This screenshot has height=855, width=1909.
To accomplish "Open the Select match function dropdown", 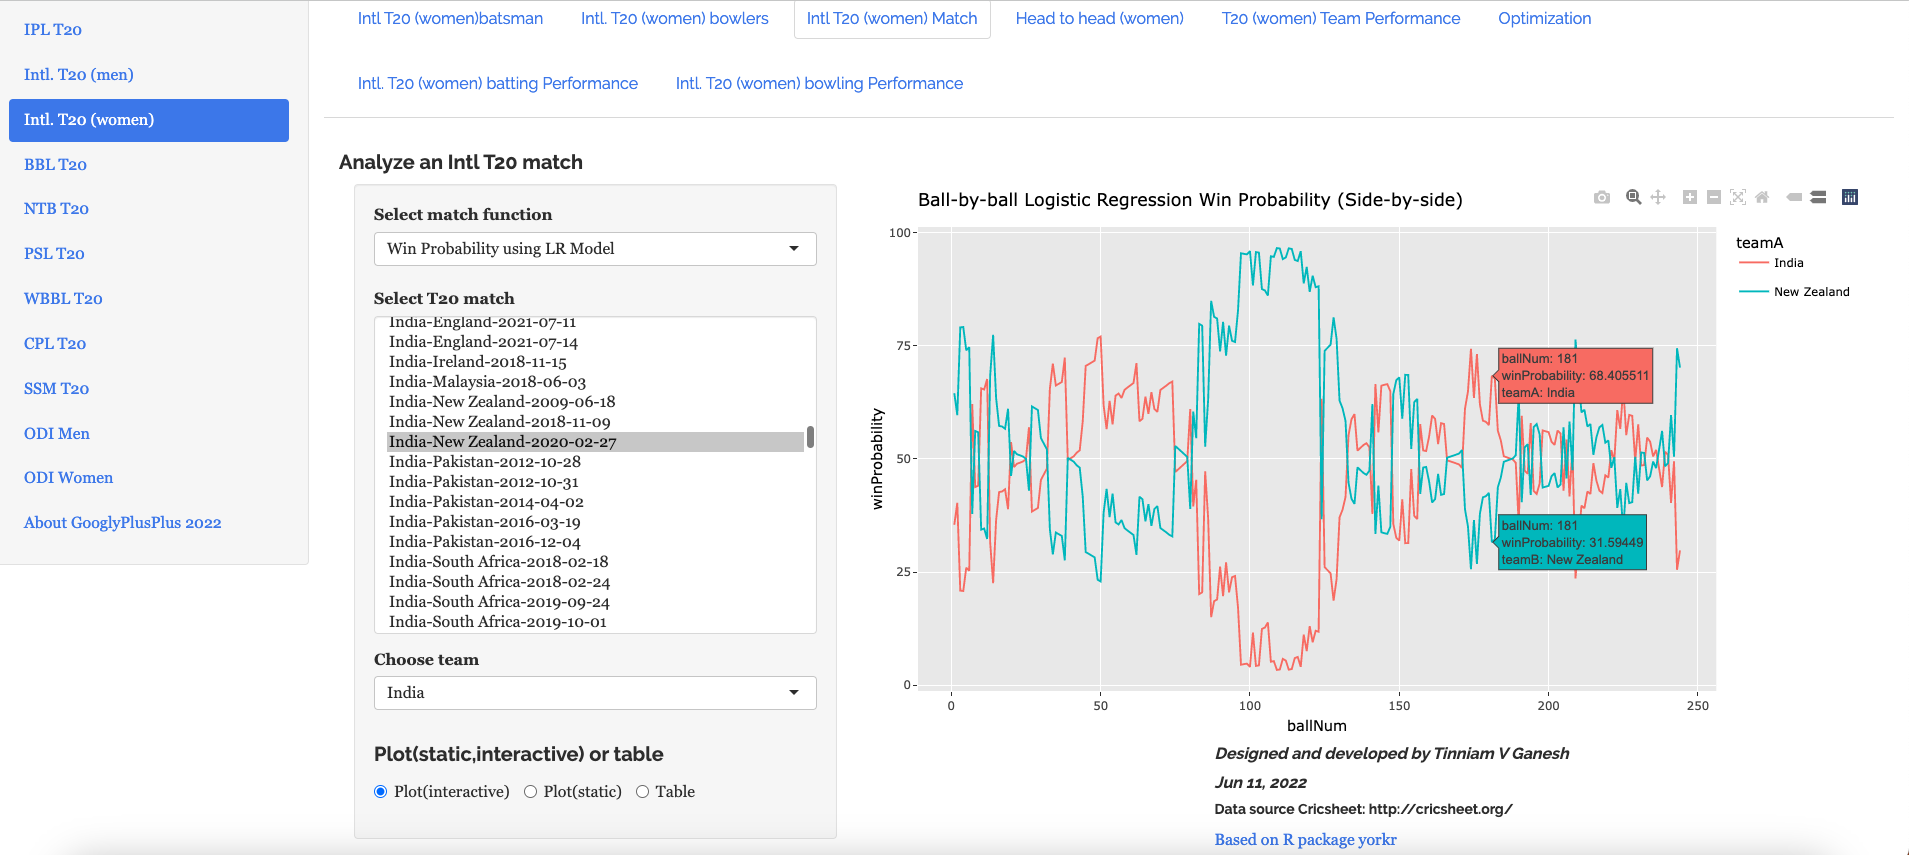I will (595, 249).
